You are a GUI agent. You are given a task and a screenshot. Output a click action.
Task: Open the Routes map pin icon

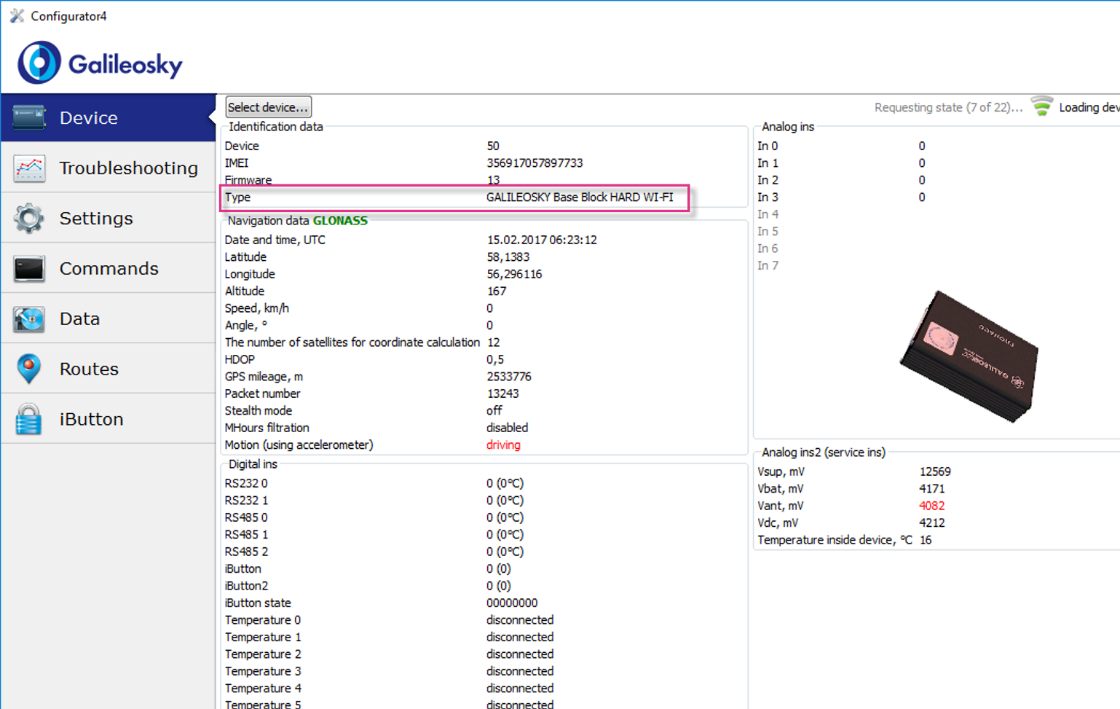29,369
